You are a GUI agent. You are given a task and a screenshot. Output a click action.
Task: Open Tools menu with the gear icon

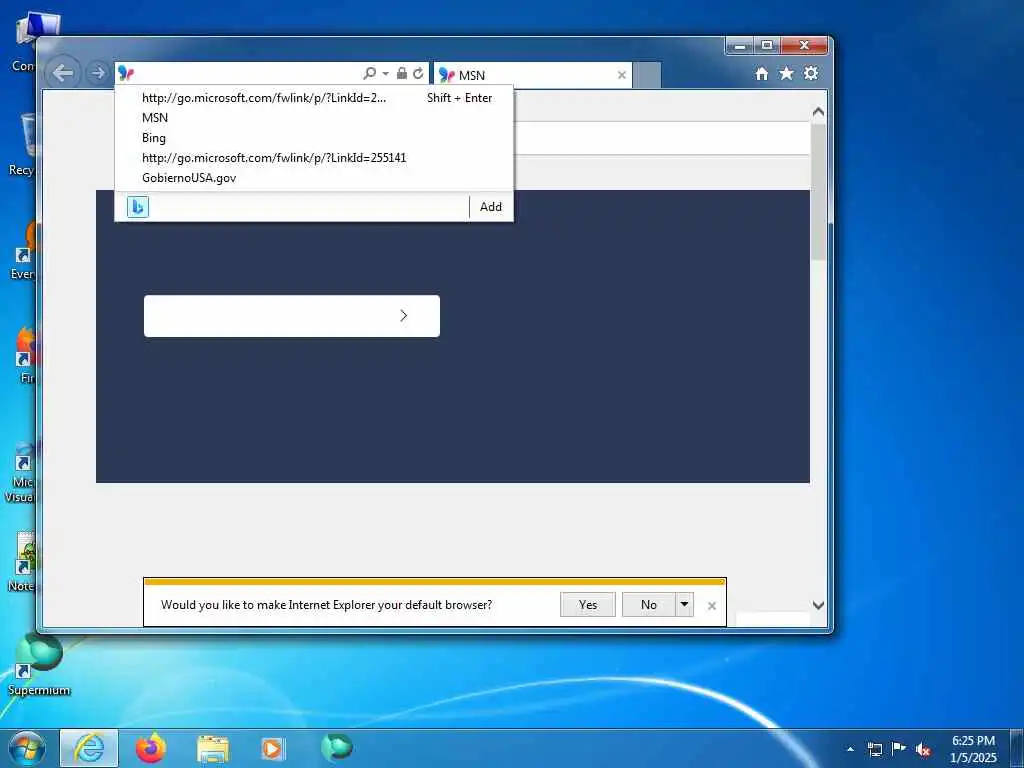pos(811,73)
